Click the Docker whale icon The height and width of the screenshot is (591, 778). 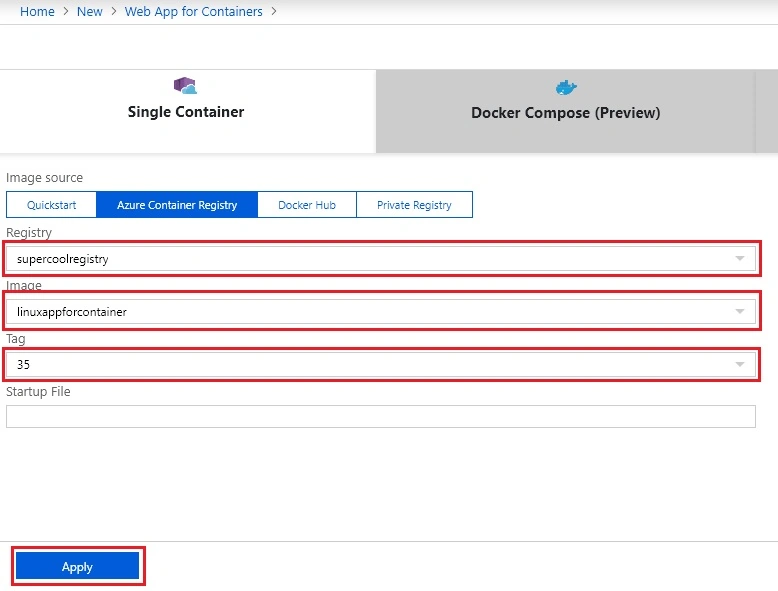[566, 87]
